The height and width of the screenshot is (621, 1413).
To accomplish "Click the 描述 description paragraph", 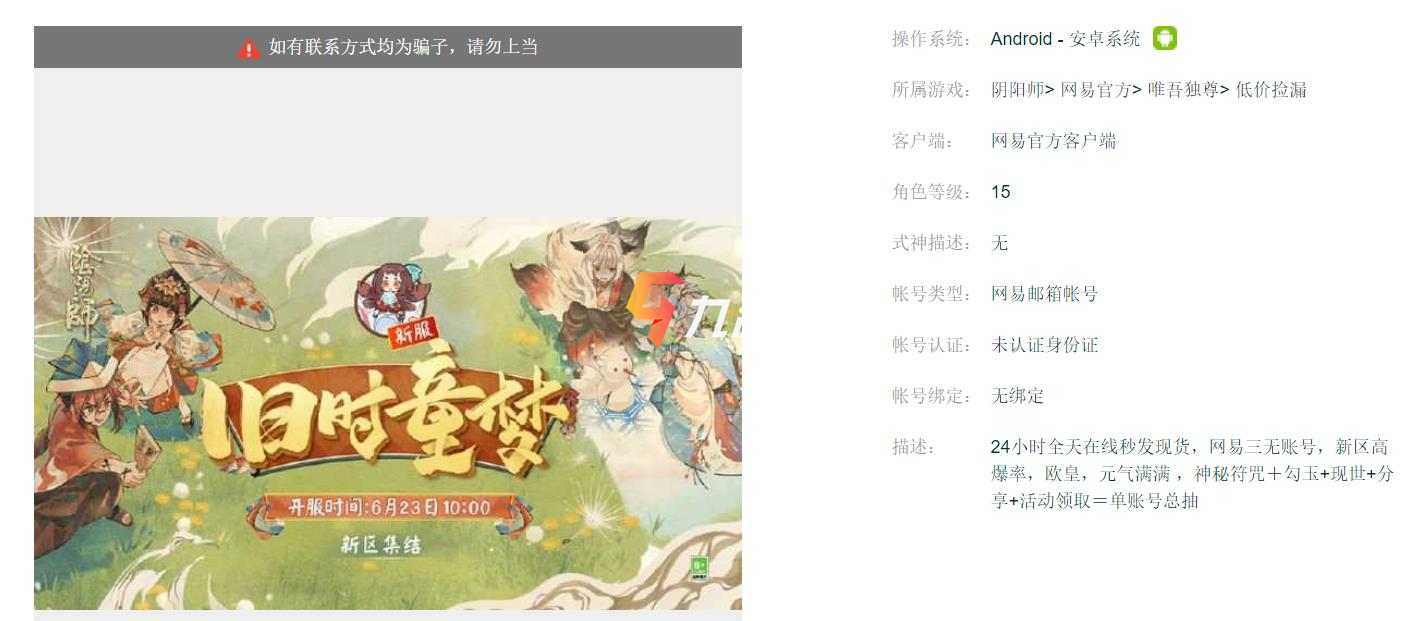I will tap(1192, 473).
